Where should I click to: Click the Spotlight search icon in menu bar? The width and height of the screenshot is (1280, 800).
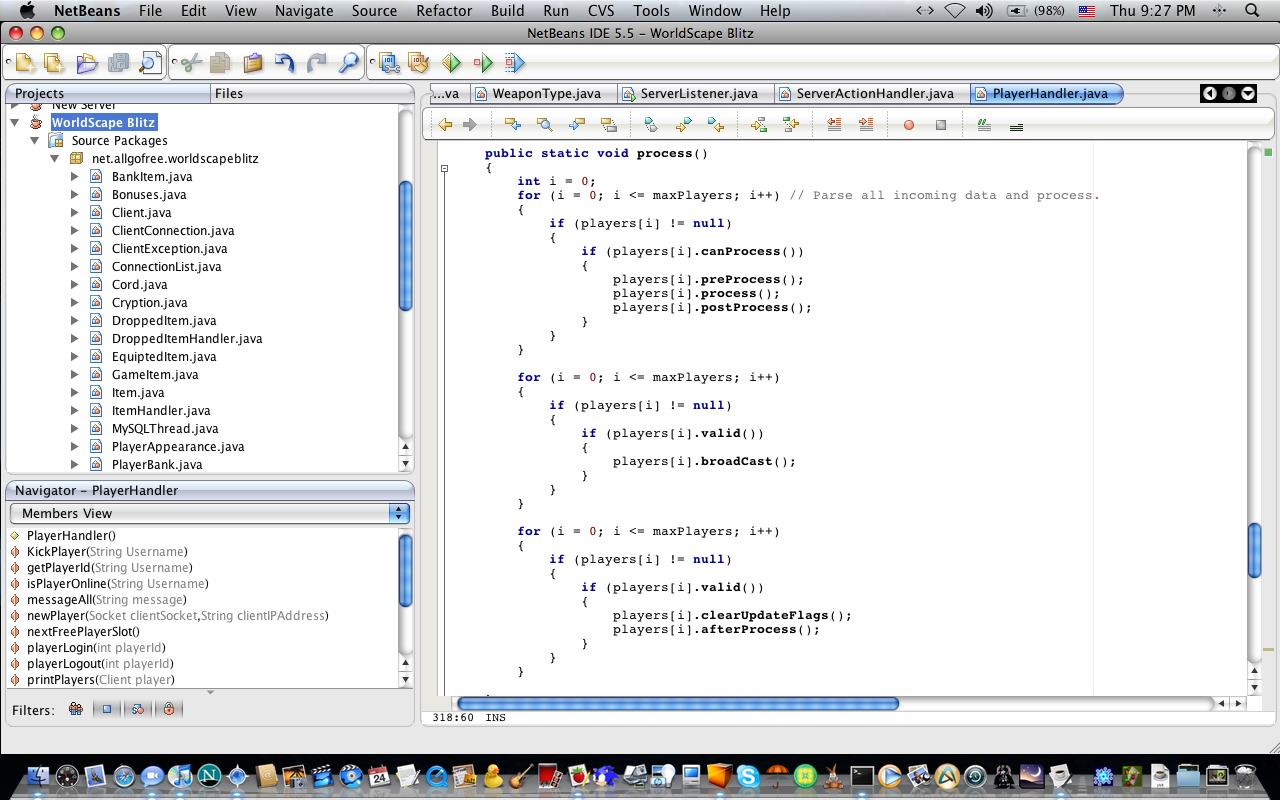click(x=1252, y=10)
